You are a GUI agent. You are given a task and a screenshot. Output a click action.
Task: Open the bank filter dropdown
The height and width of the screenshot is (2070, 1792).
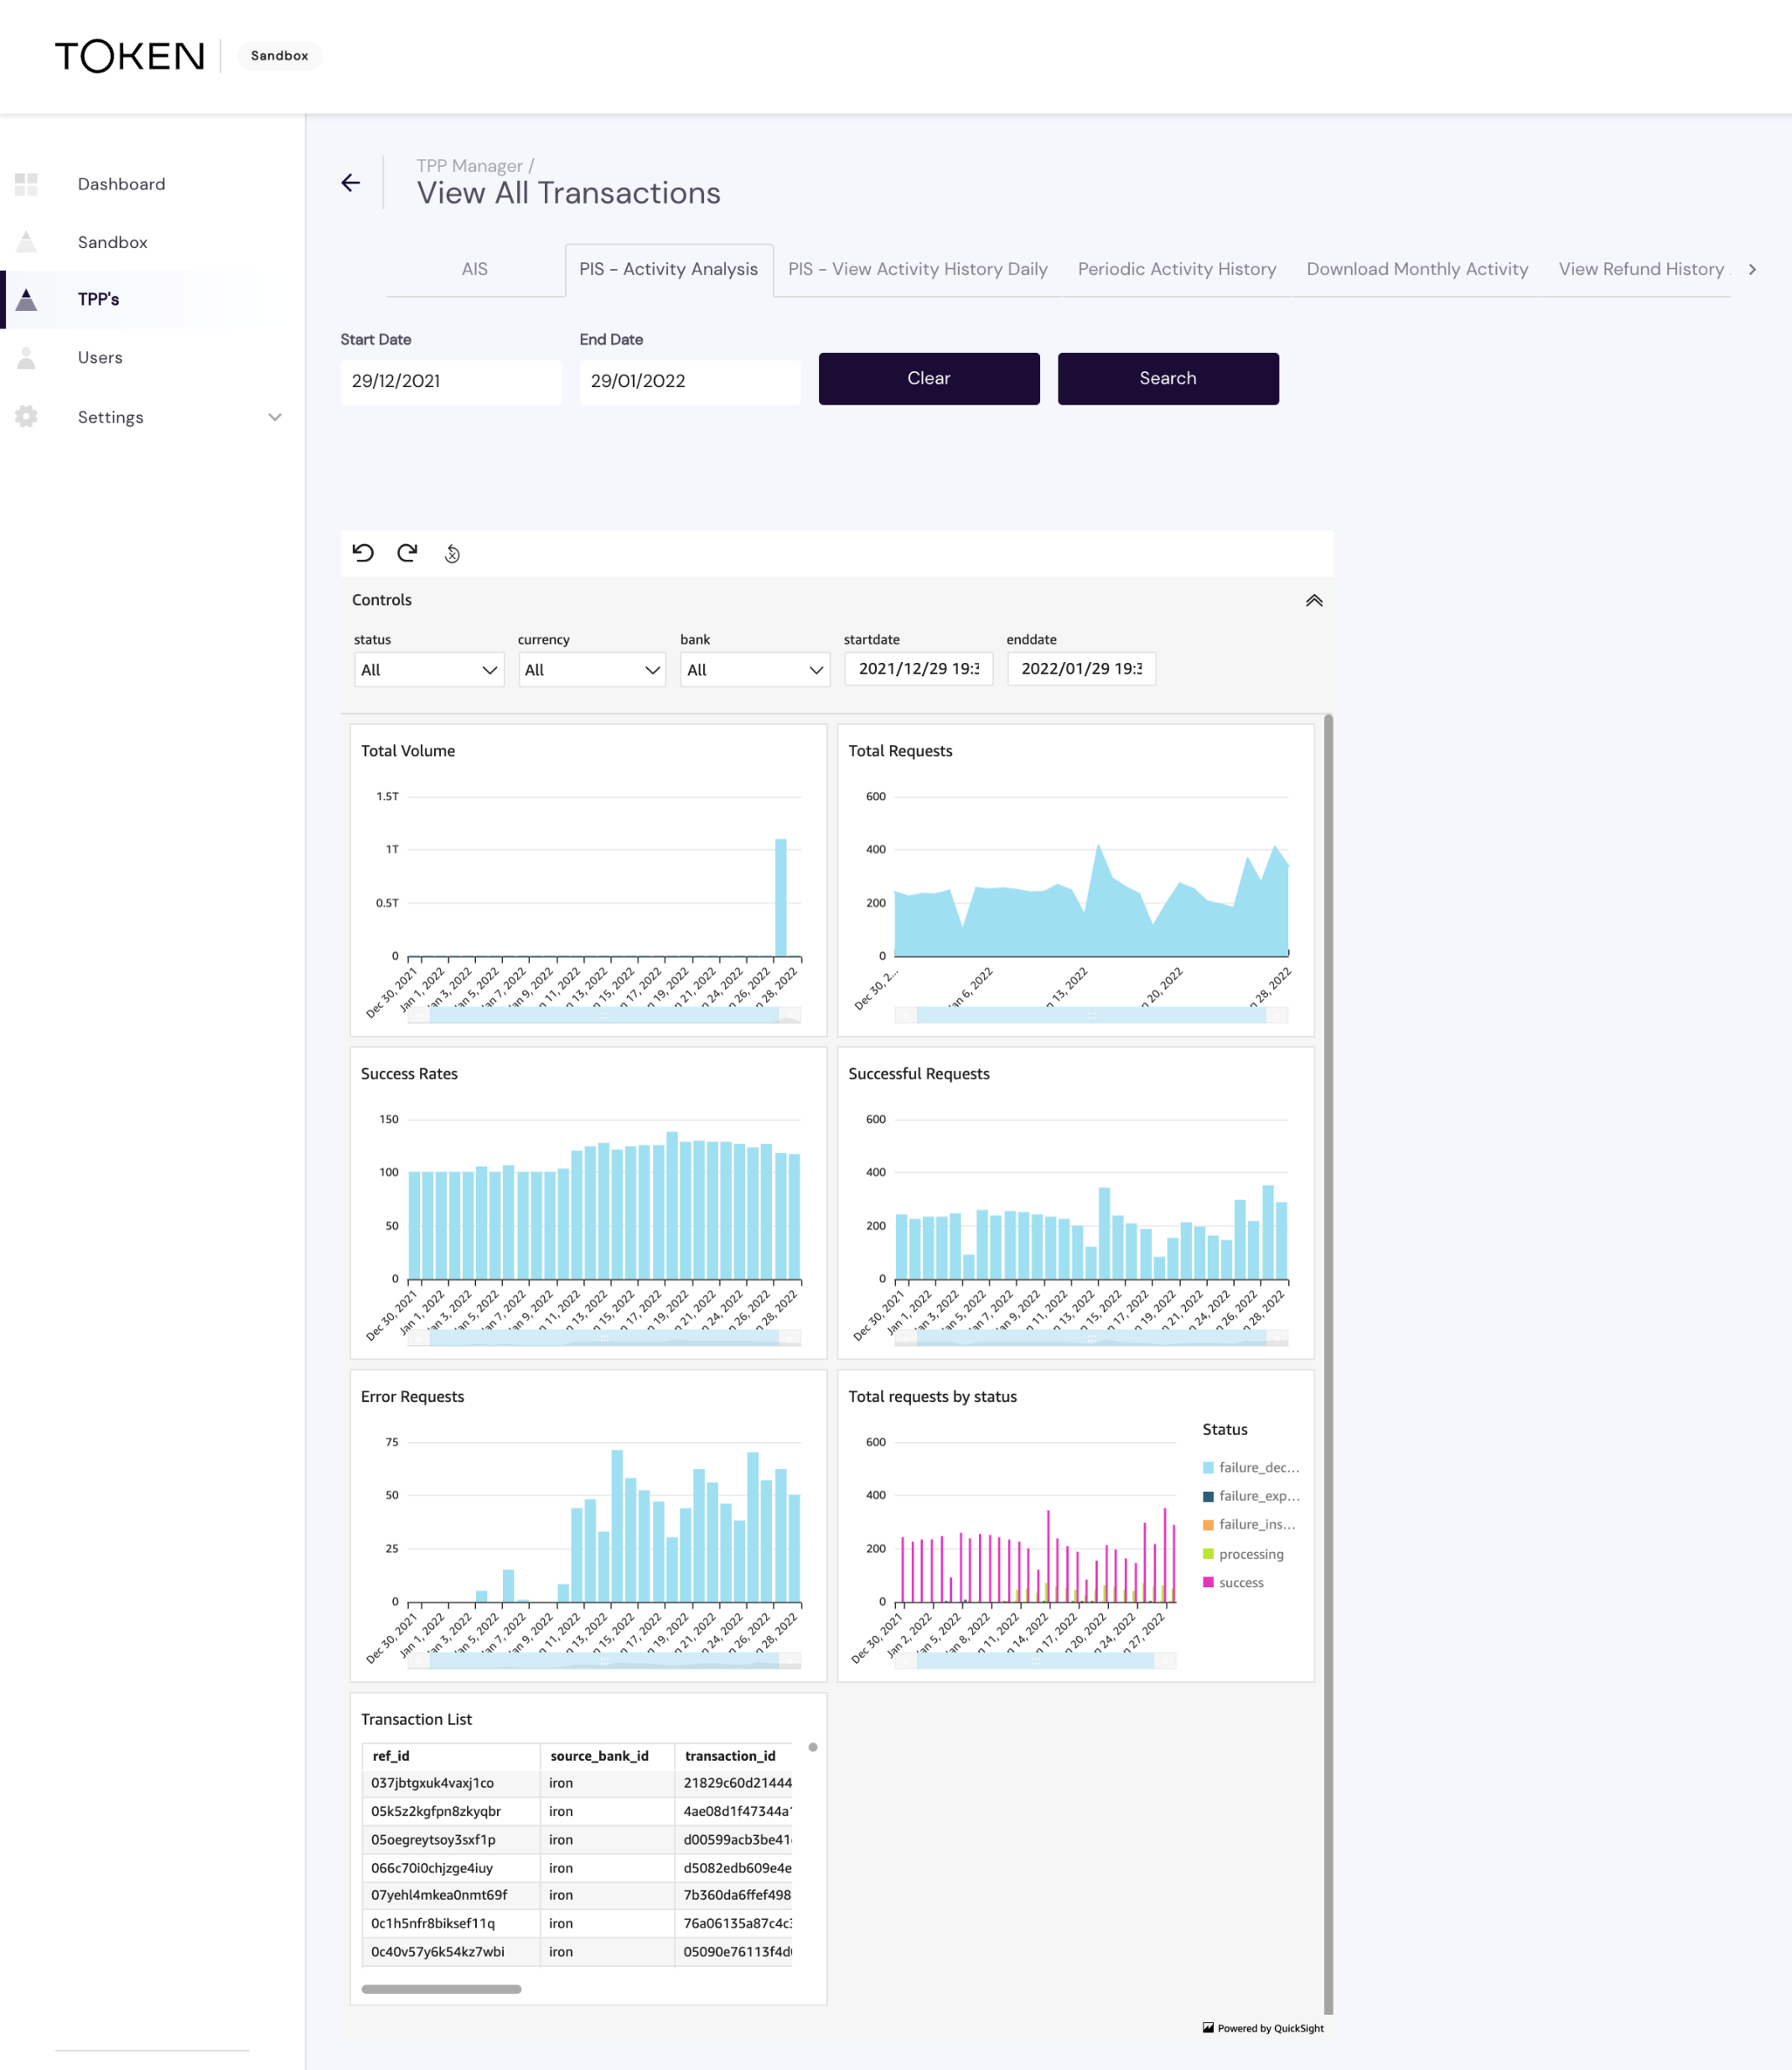[755, 670]
